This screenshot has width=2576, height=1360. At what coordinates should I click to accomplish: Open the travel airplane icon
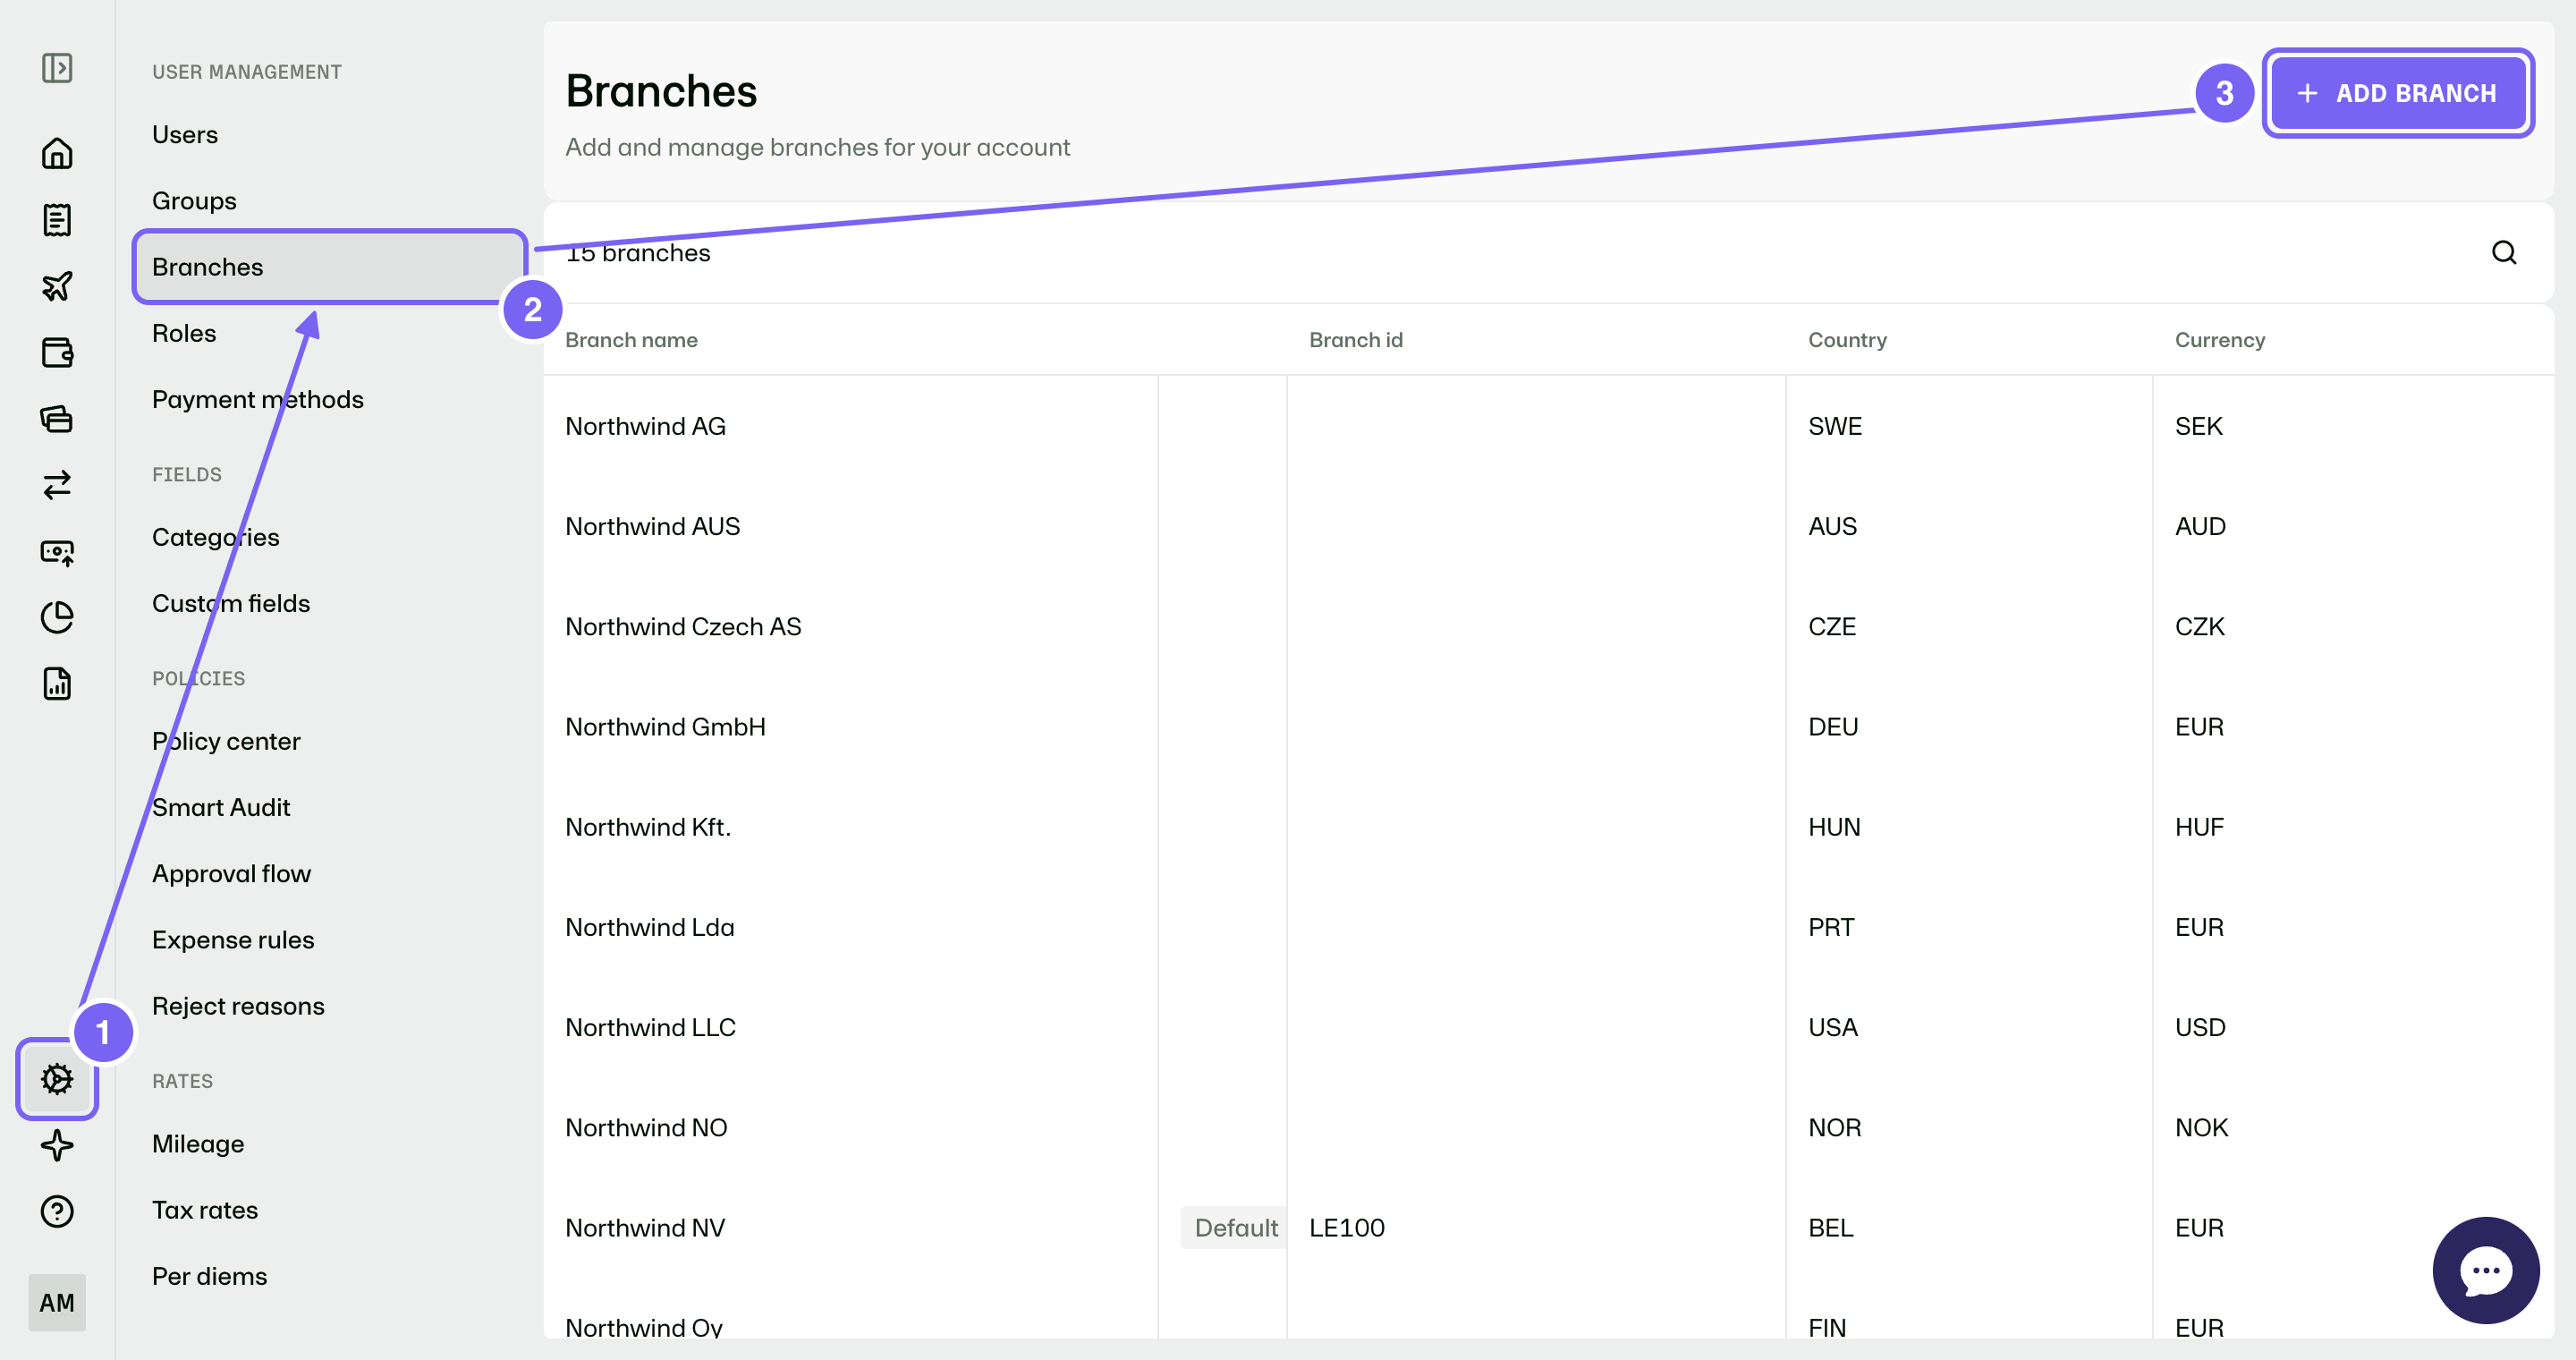click(x=57, y=286)
